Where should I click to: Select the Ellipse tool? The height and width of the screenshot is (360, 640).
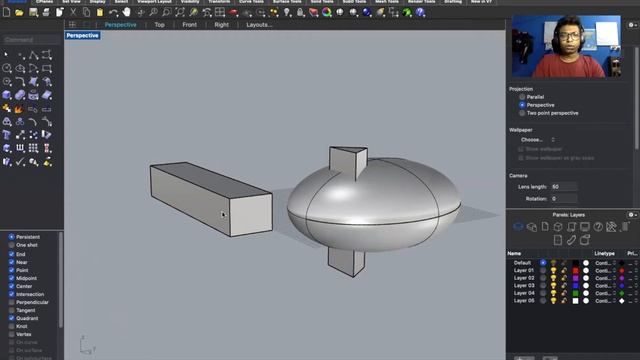(20, 68)
